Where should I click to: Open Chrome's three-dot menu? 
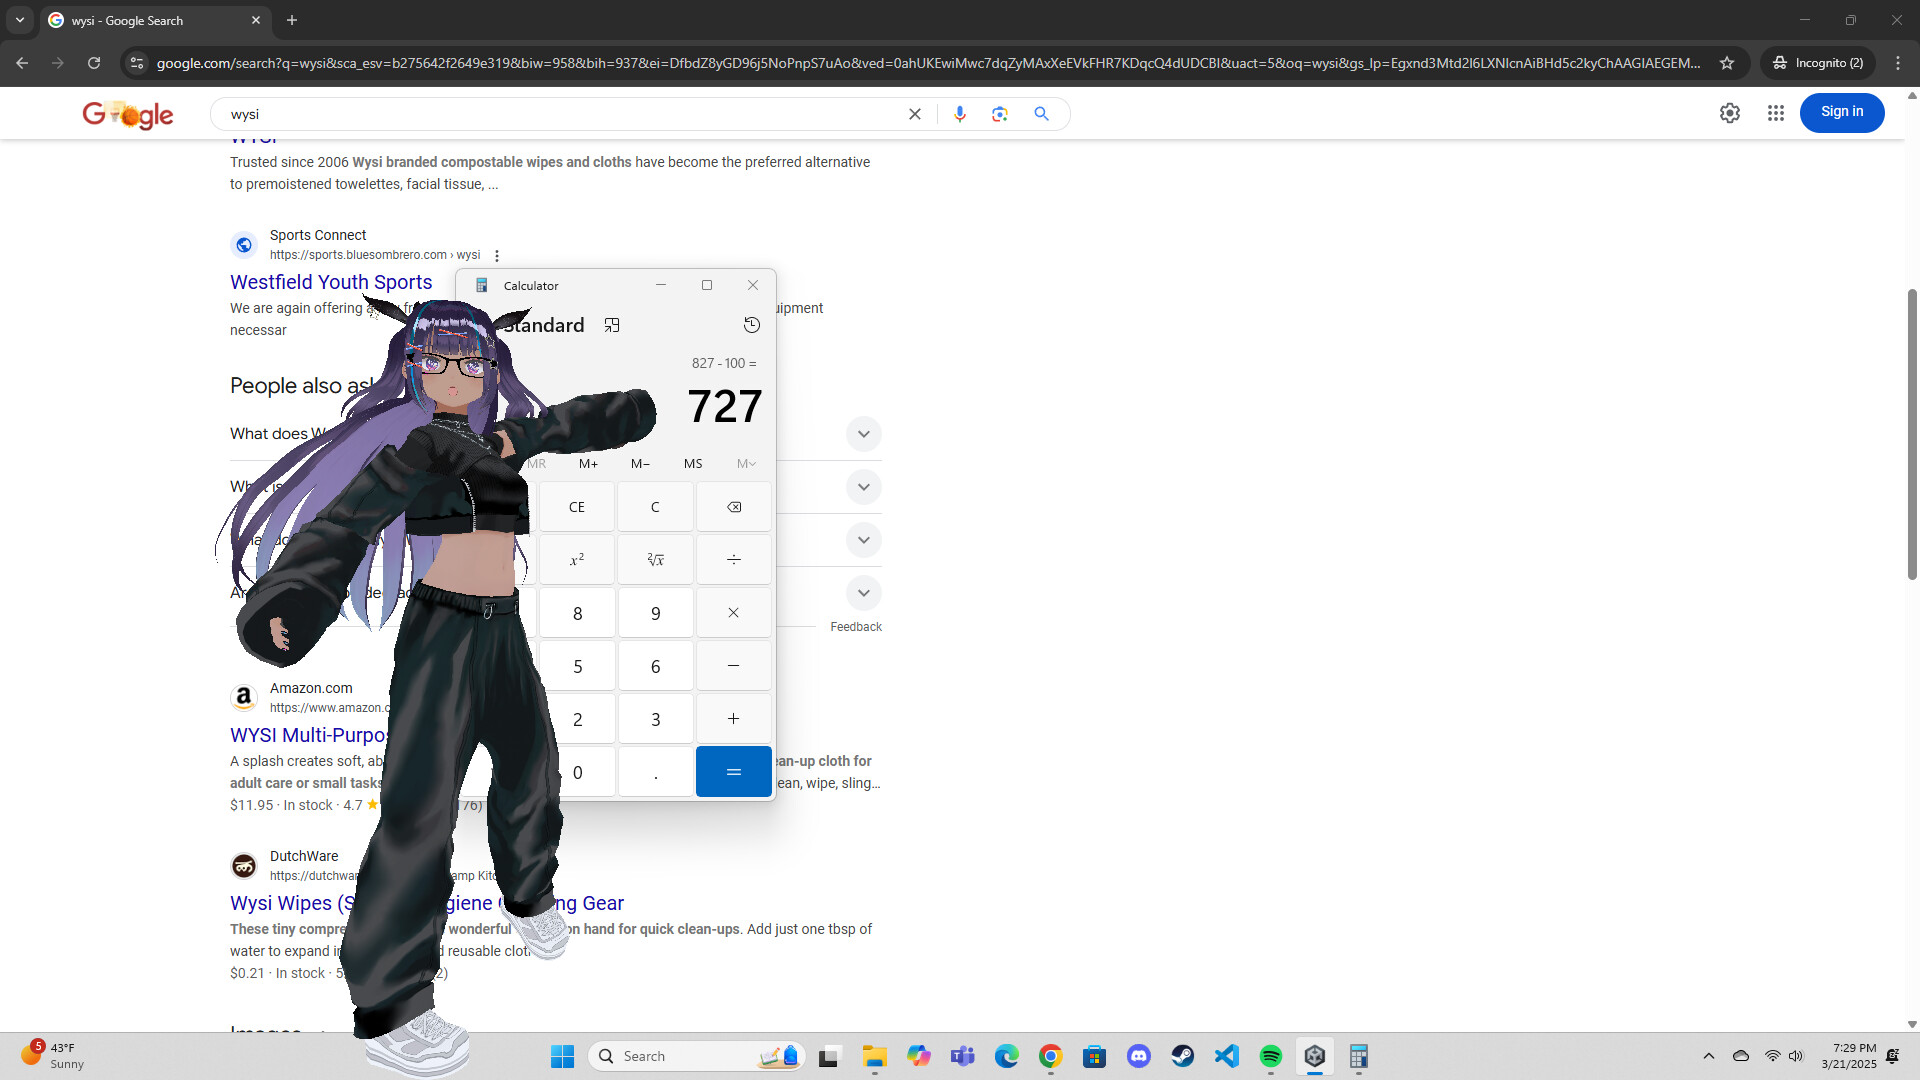pos(1898,62)
